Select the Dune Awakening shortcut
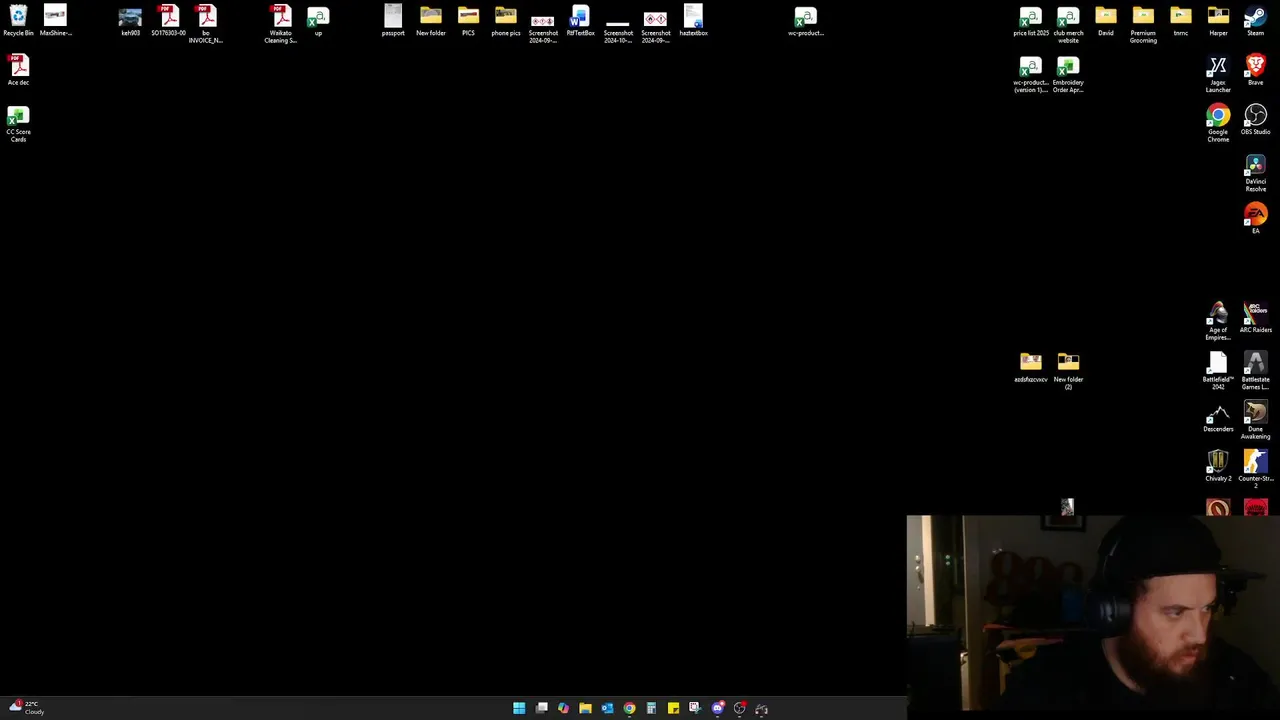The image size is (1280, 720). pyautogui.click(x=1256, y=421)
